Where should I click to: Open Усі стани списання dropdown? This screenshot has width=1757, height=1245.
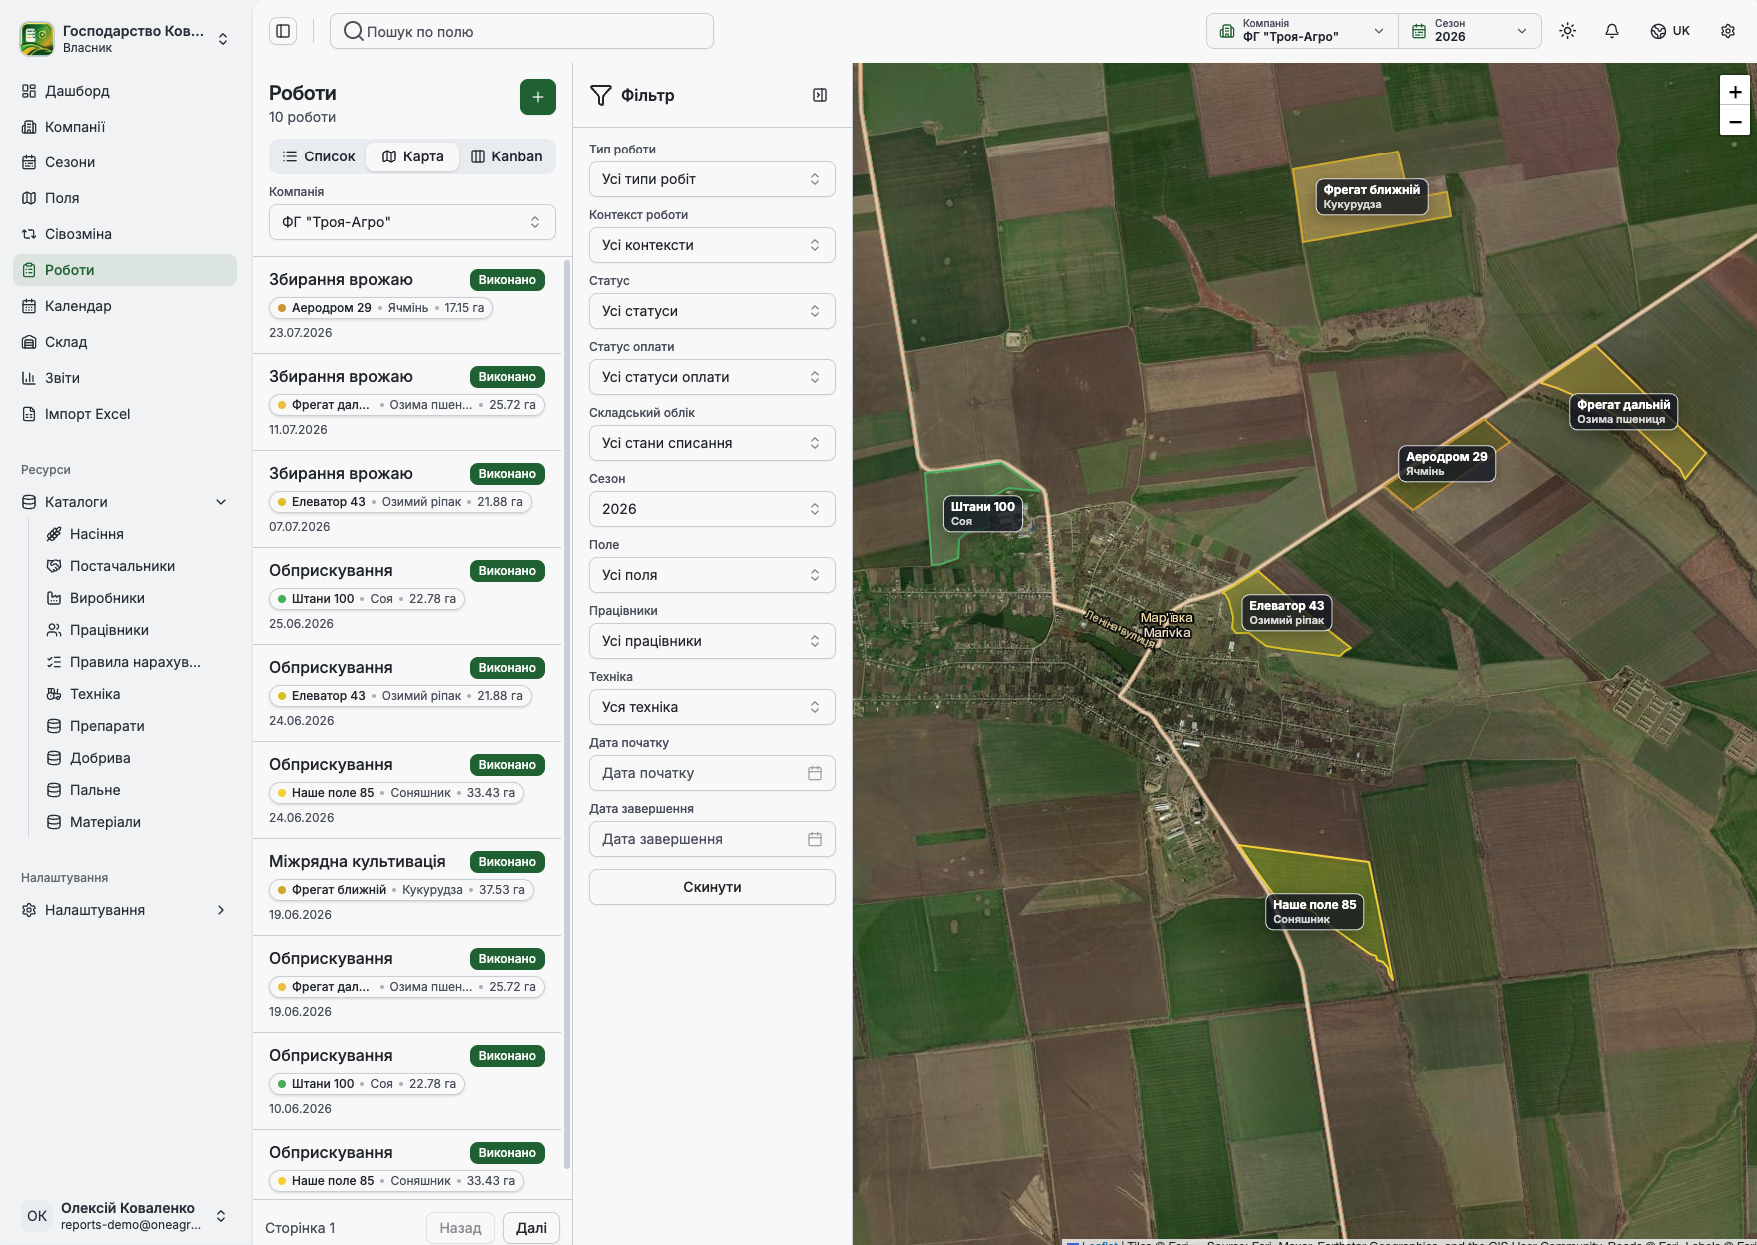712,443
